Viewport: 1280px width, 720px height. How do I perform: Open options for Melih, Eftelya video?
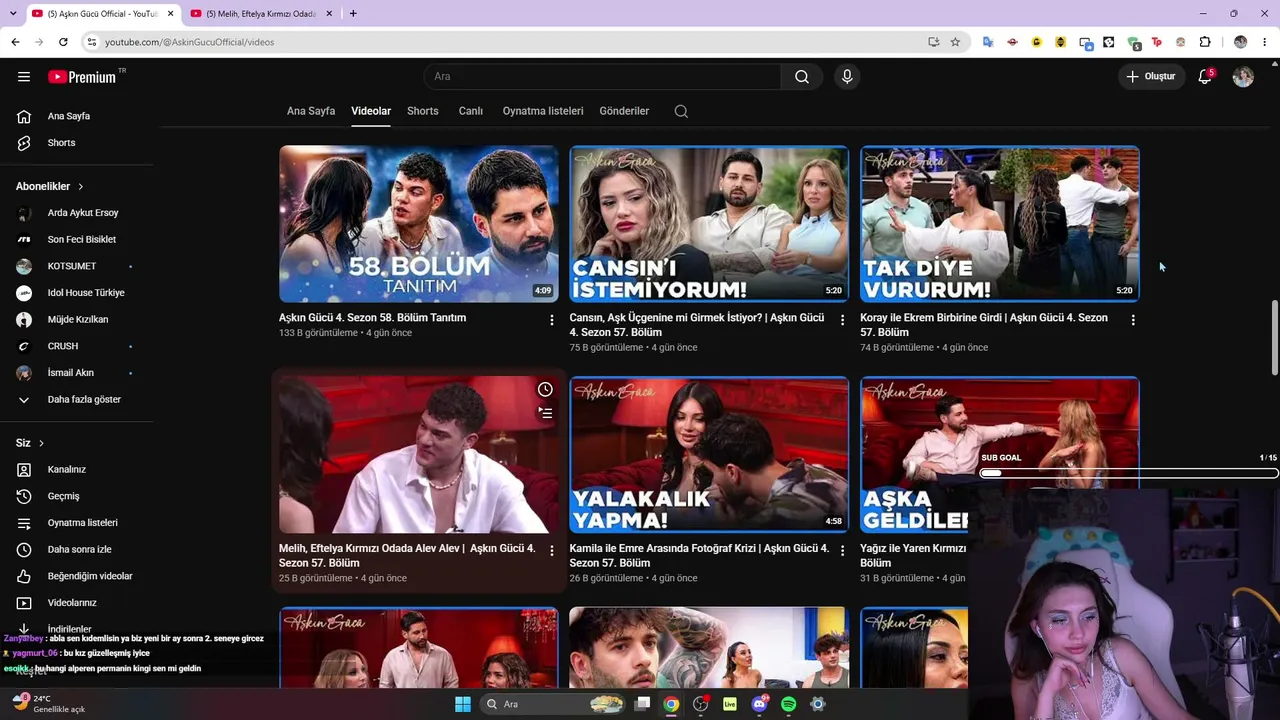[552, 551]
